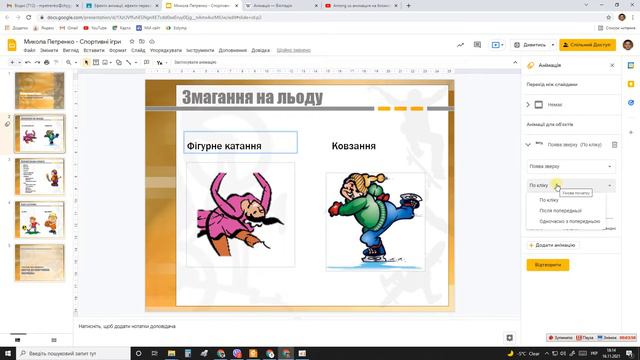Open the Формат menu
Viewport: 640px width, 360px height.
pyautogui.click(x=118, y=51)
